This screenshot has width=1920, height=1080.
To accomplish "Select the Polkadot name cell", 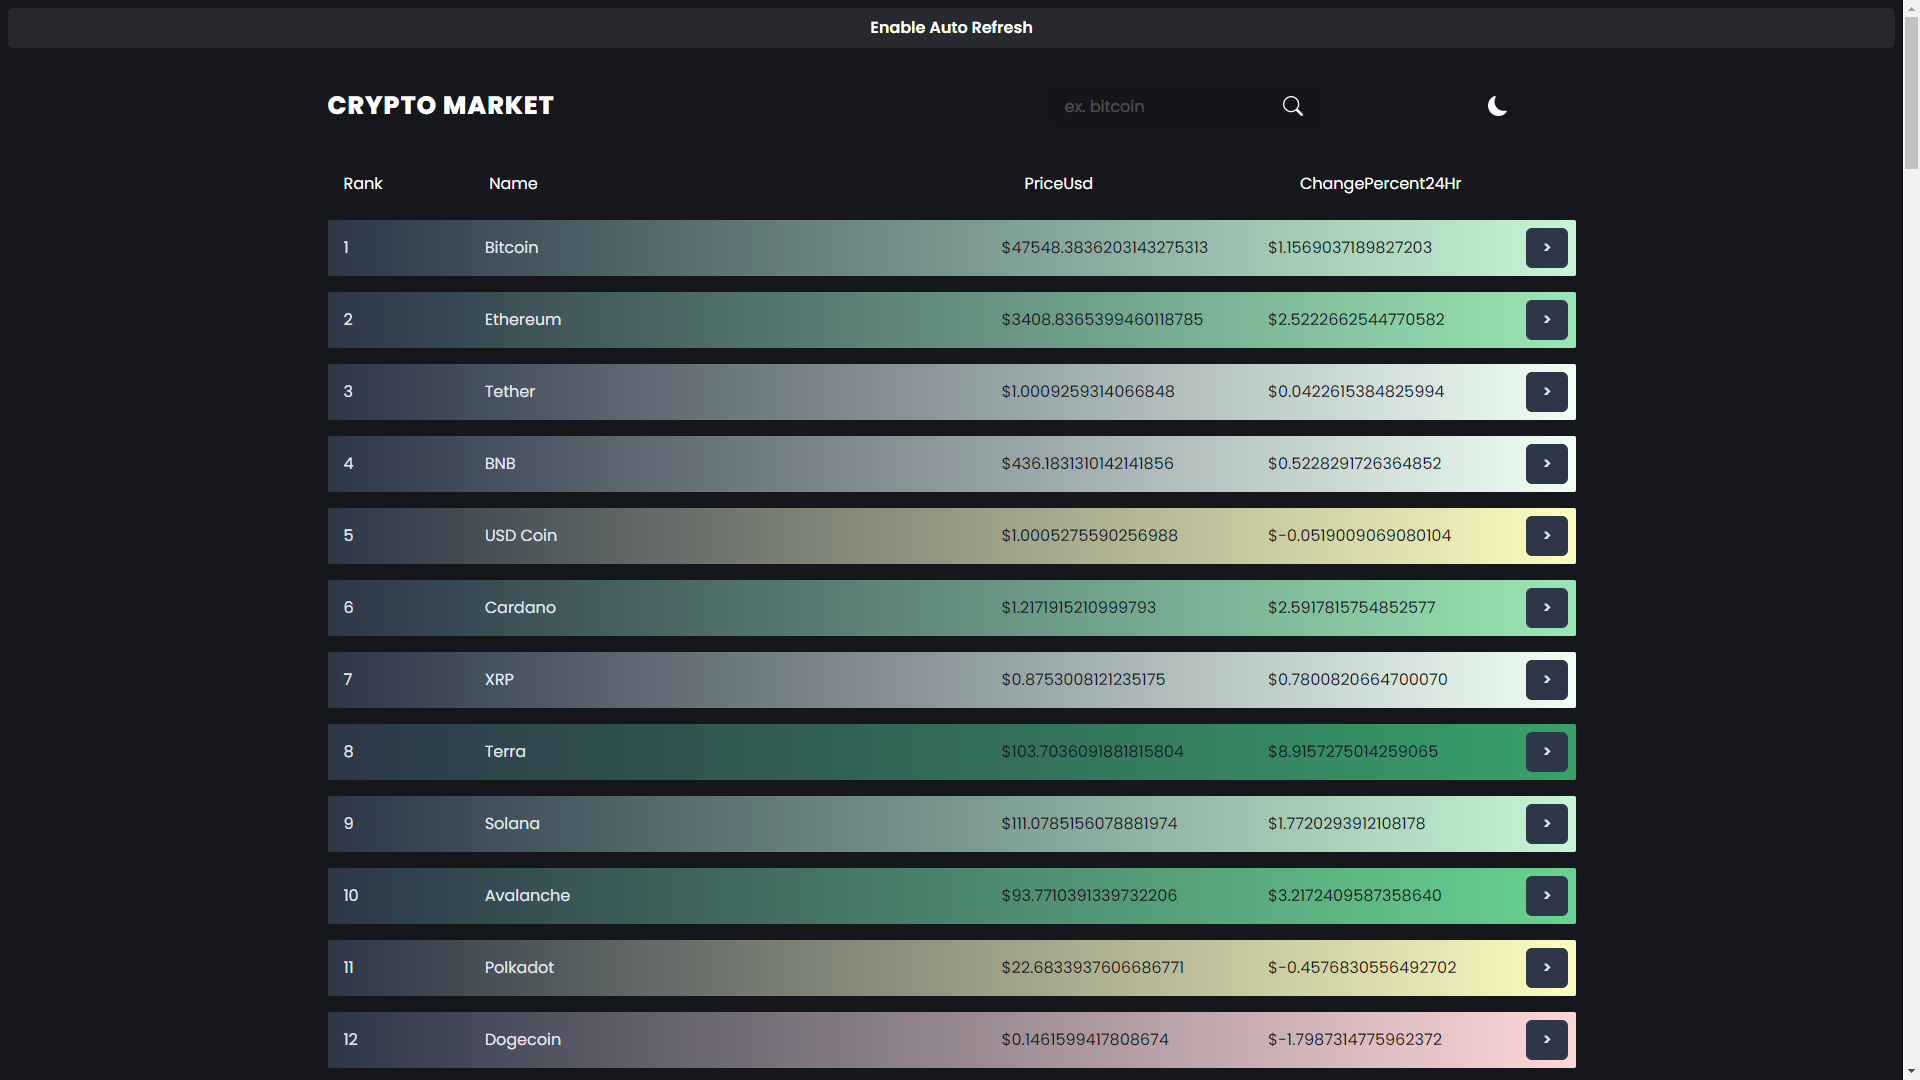I will 519,968.
